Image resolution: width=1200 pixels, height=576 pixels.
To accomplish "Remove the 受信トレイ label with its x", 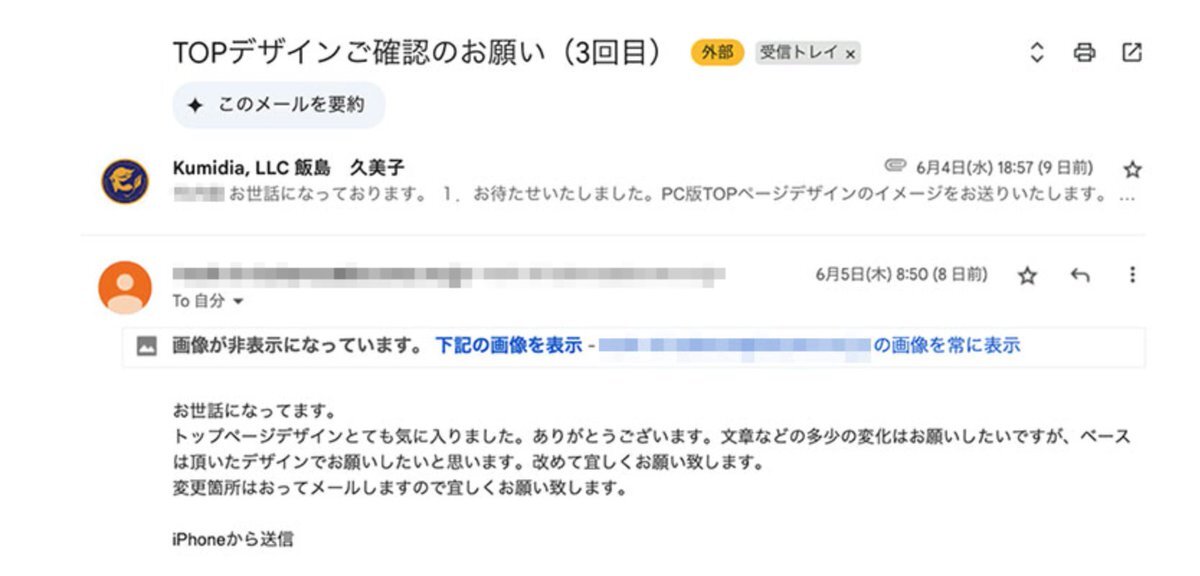I will coord(850,55).
